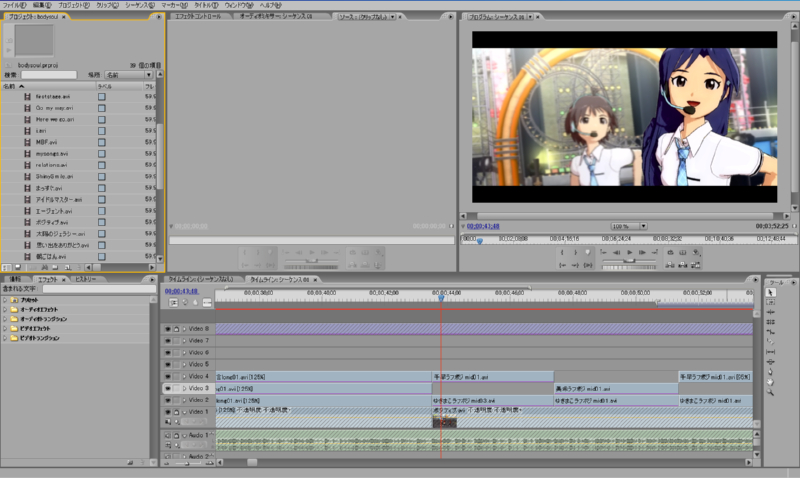The height and width of the screenshot is (478, 800).
Task: Adjust the Program monitor shuttle slider
Action: 629,261
